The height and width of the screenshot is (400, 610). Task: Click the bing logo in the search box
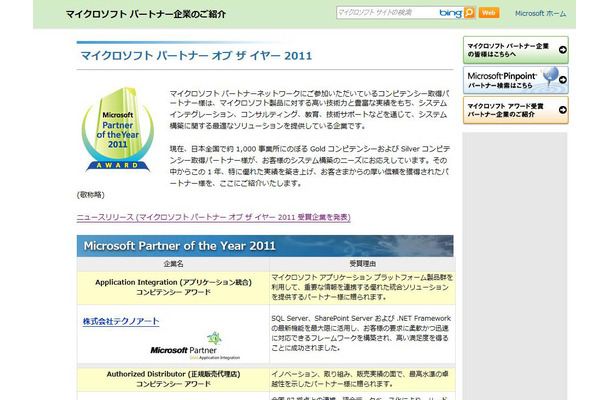(450, 13)
